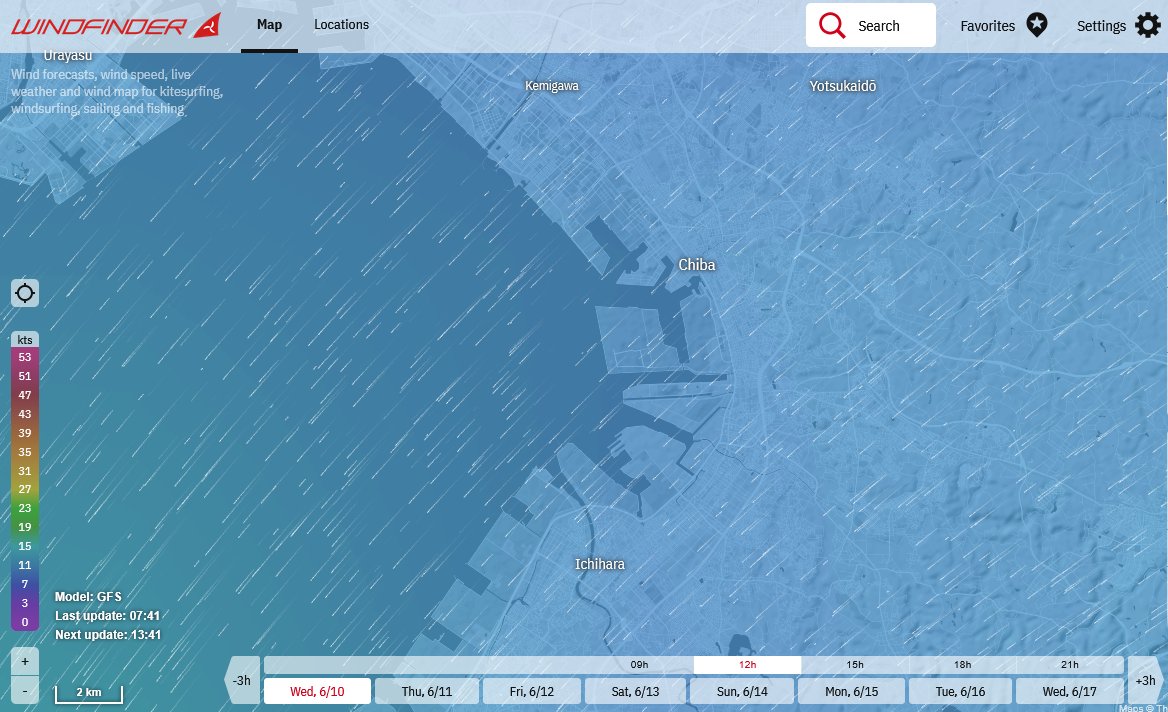Click the 2 km scale bar
Viewport: 1168px width, 712px height.
click(x=89, y=693)
